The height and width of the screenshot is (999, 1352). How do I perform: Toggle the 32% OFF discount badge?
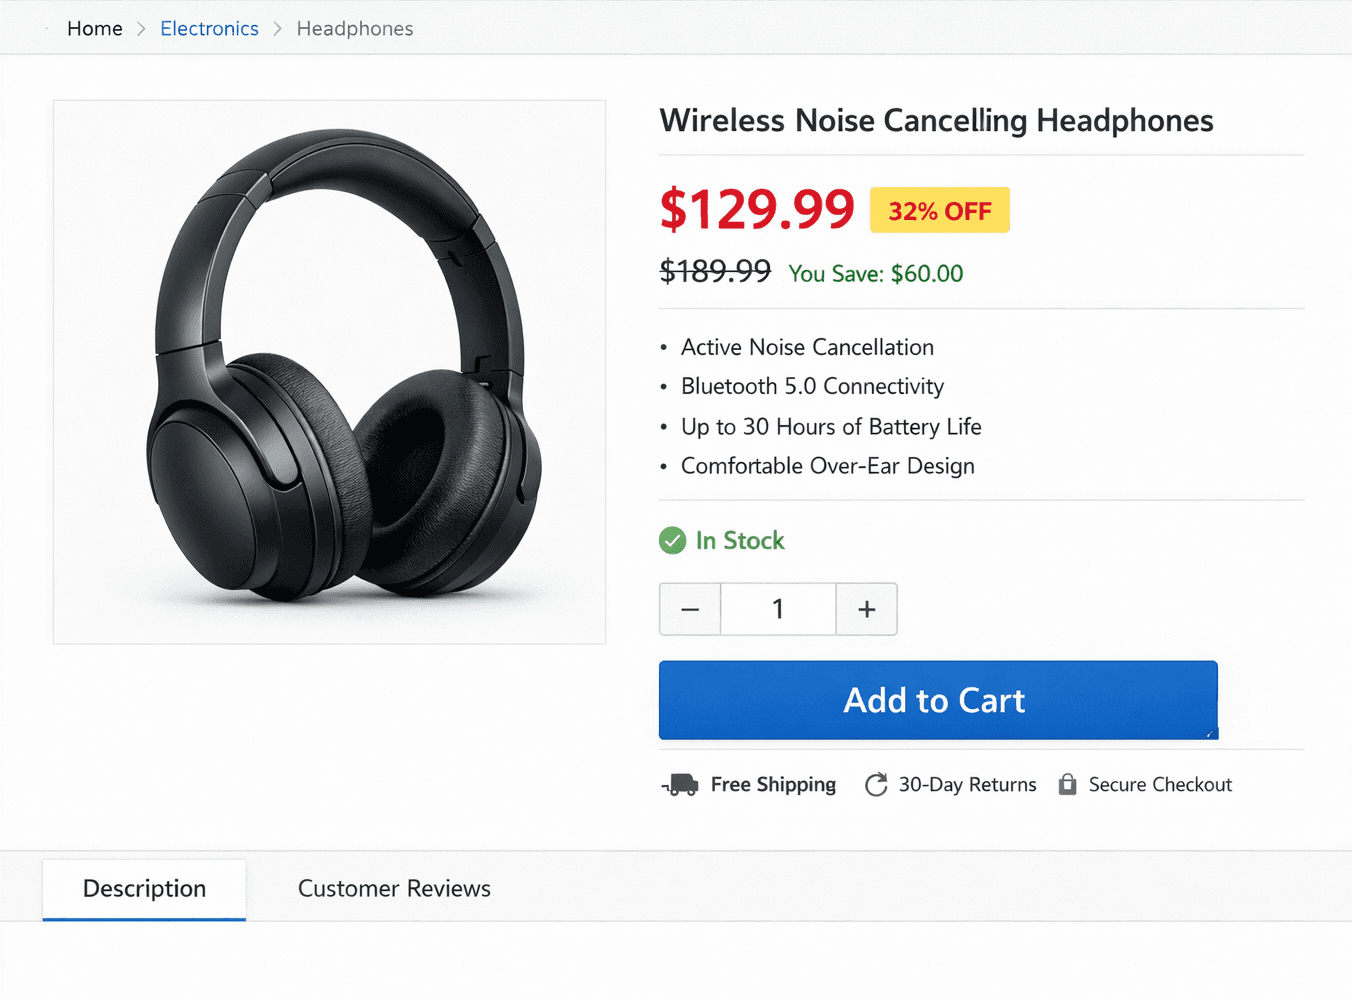tap(939, 210)
